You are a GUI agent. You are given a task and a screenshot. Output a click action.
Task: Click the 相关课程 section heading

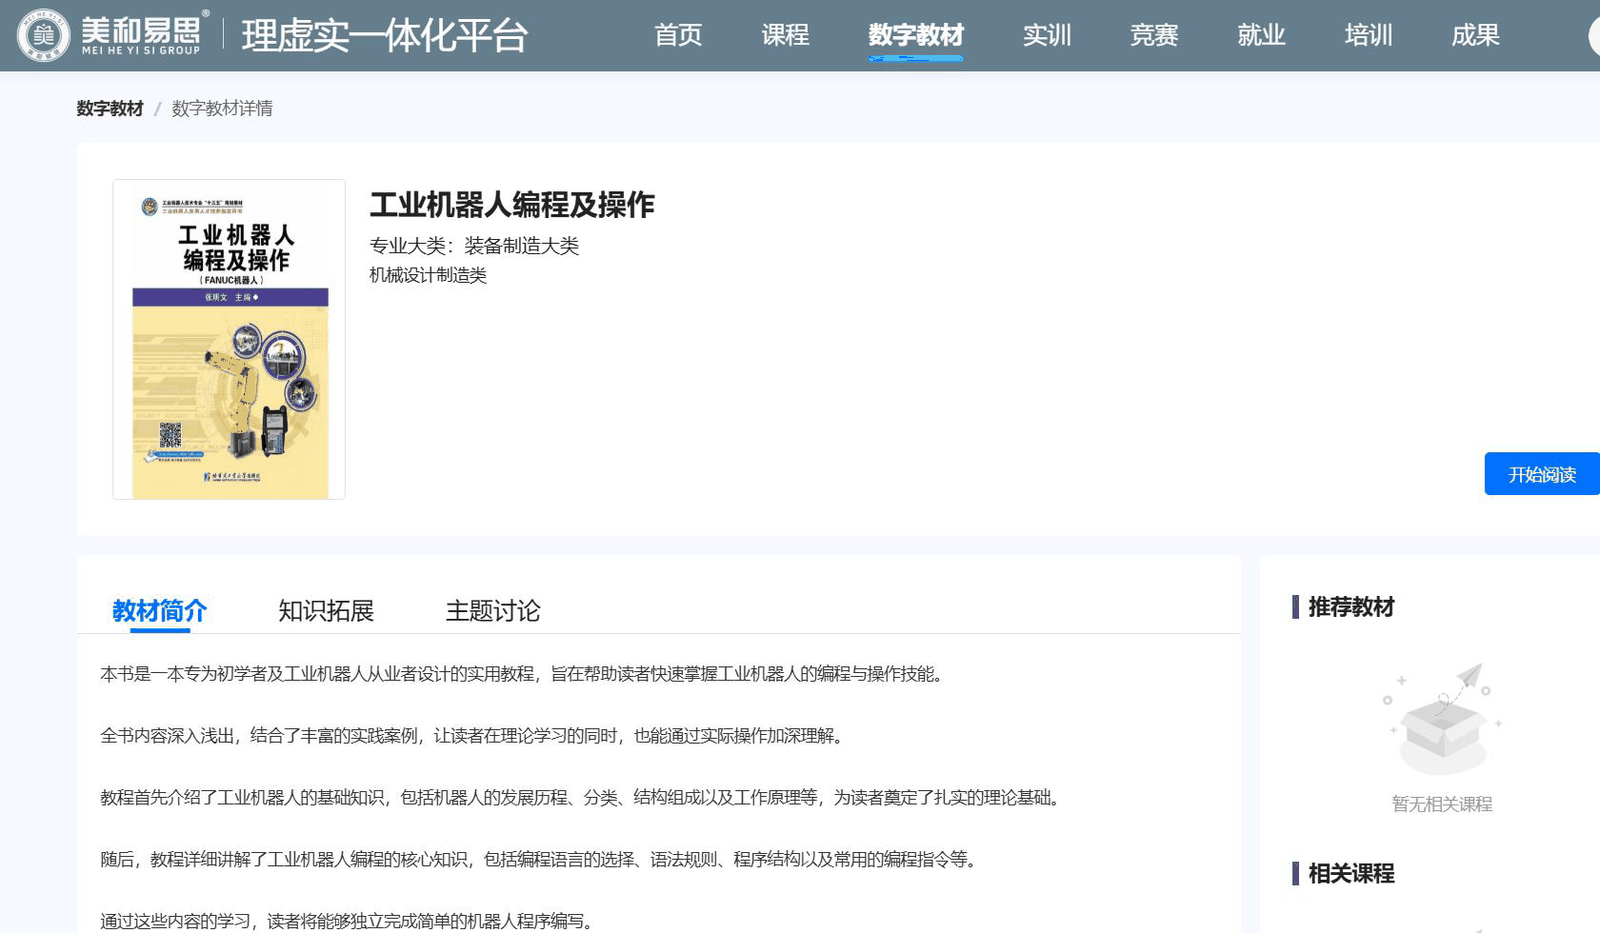pyautogui.click(x=1351, y=873)
